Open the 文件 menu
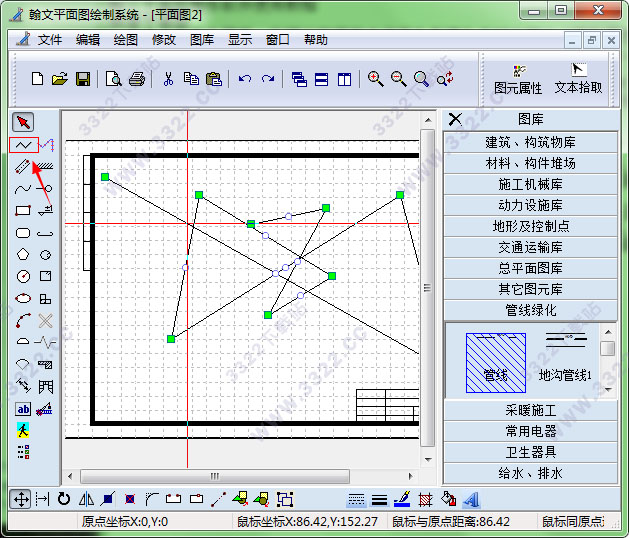The width and height of the screenshot is (629, 538). 50,40
